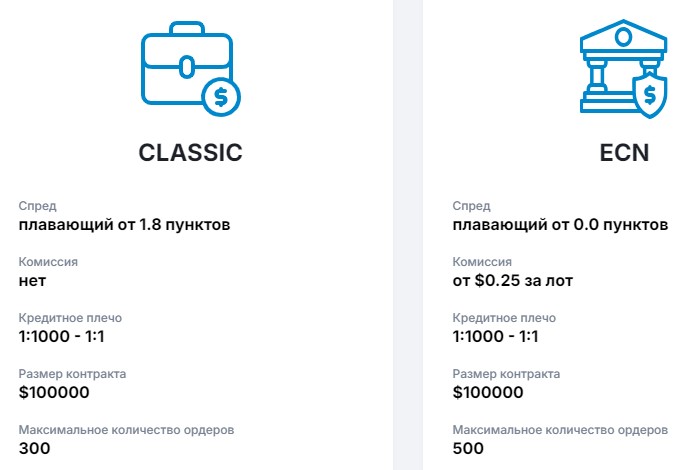Click ECN leverage value 1:1000 - 1:1
Image resolution: width=699 pixels, height=470 pixels.
pos(496,337)
